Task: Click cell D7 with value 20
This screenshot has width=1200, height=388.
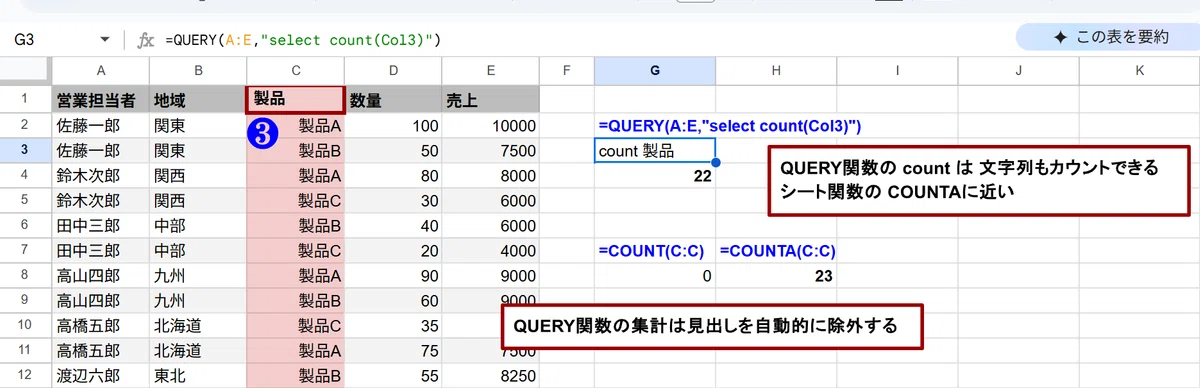Action: pos(393,251)
